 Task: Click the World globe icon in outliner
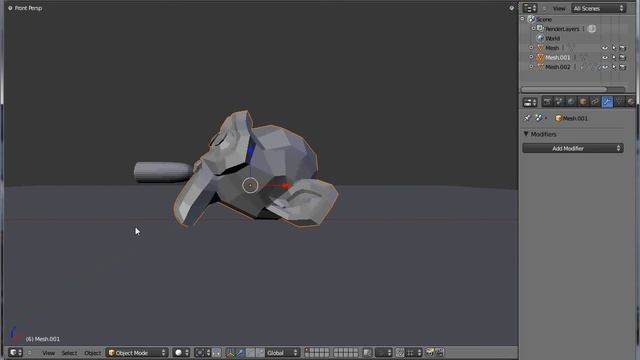(540, 38)
